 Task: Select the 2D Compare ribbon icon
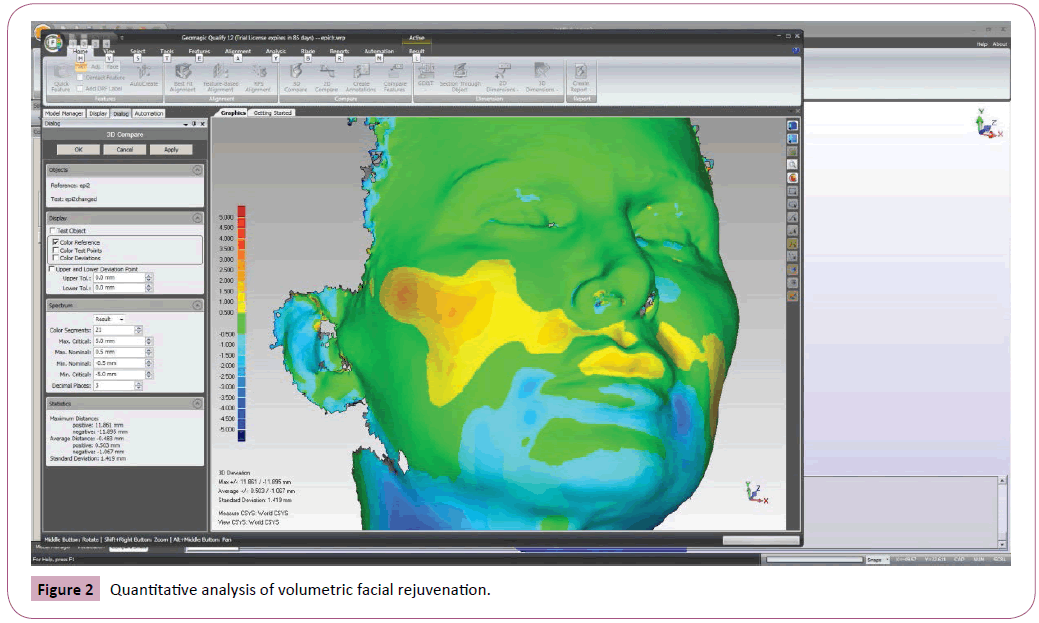tap(328, 73)
